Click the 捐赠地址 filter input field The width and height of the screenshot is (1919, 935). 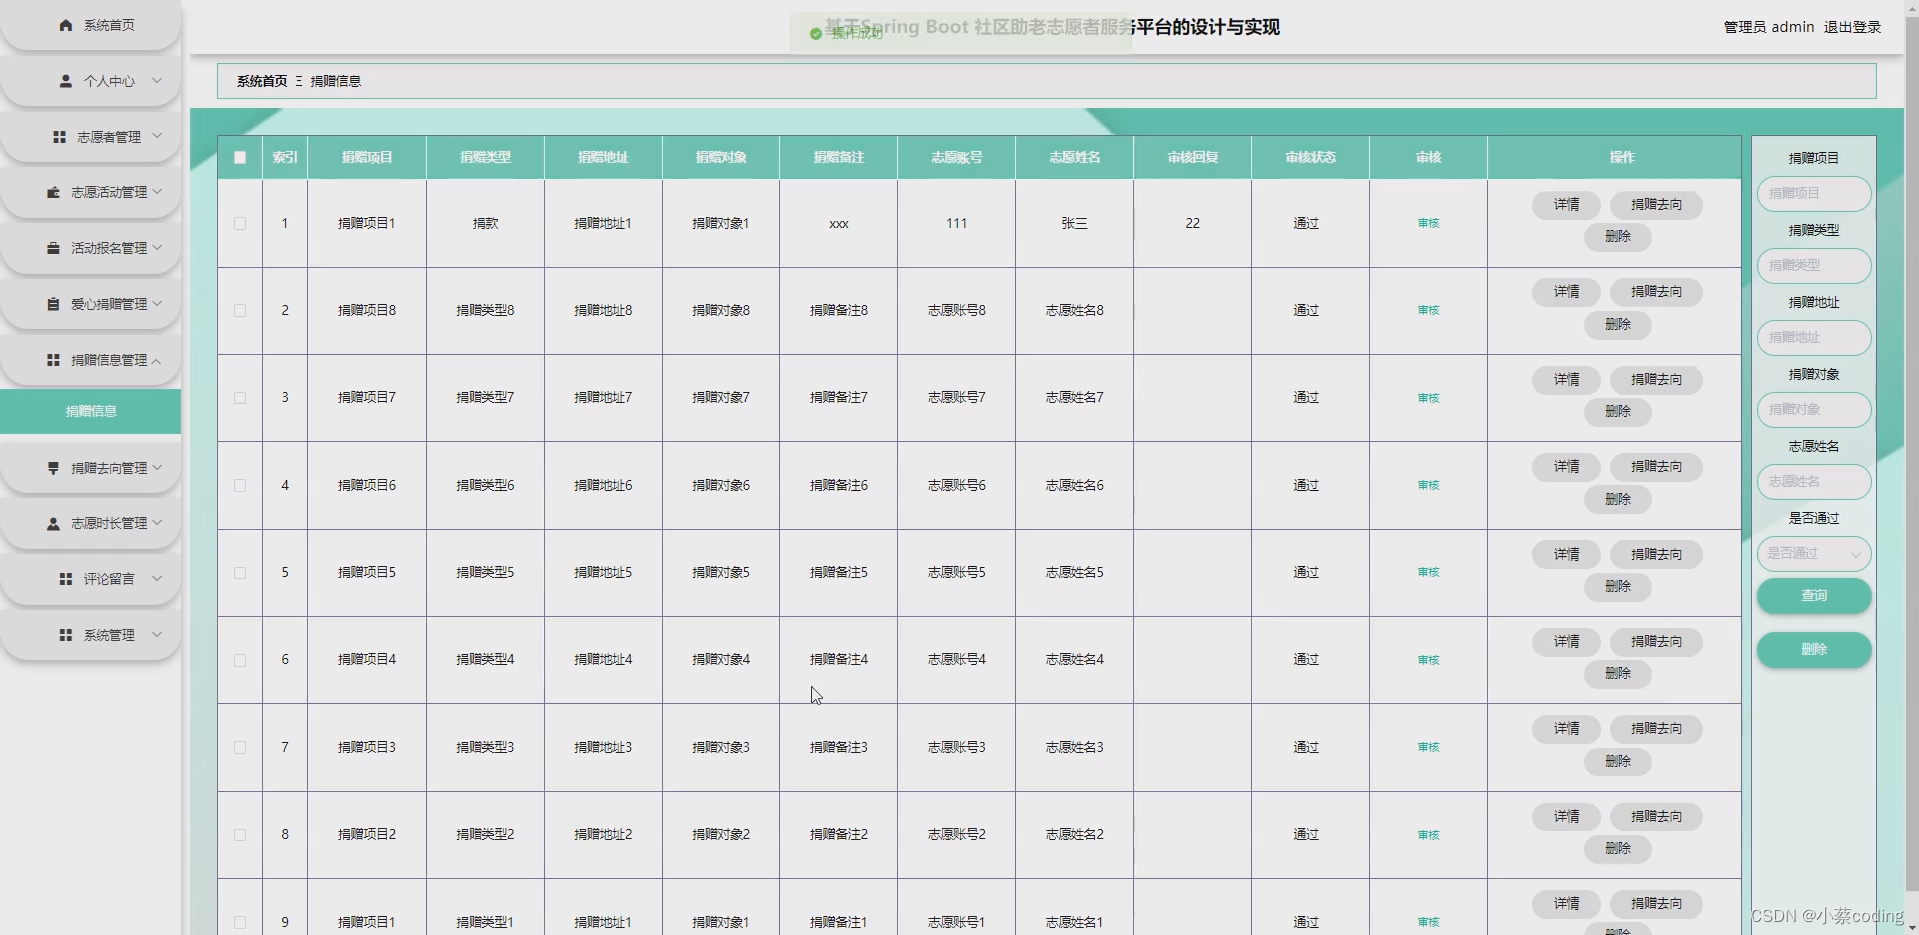point(1814,337)
